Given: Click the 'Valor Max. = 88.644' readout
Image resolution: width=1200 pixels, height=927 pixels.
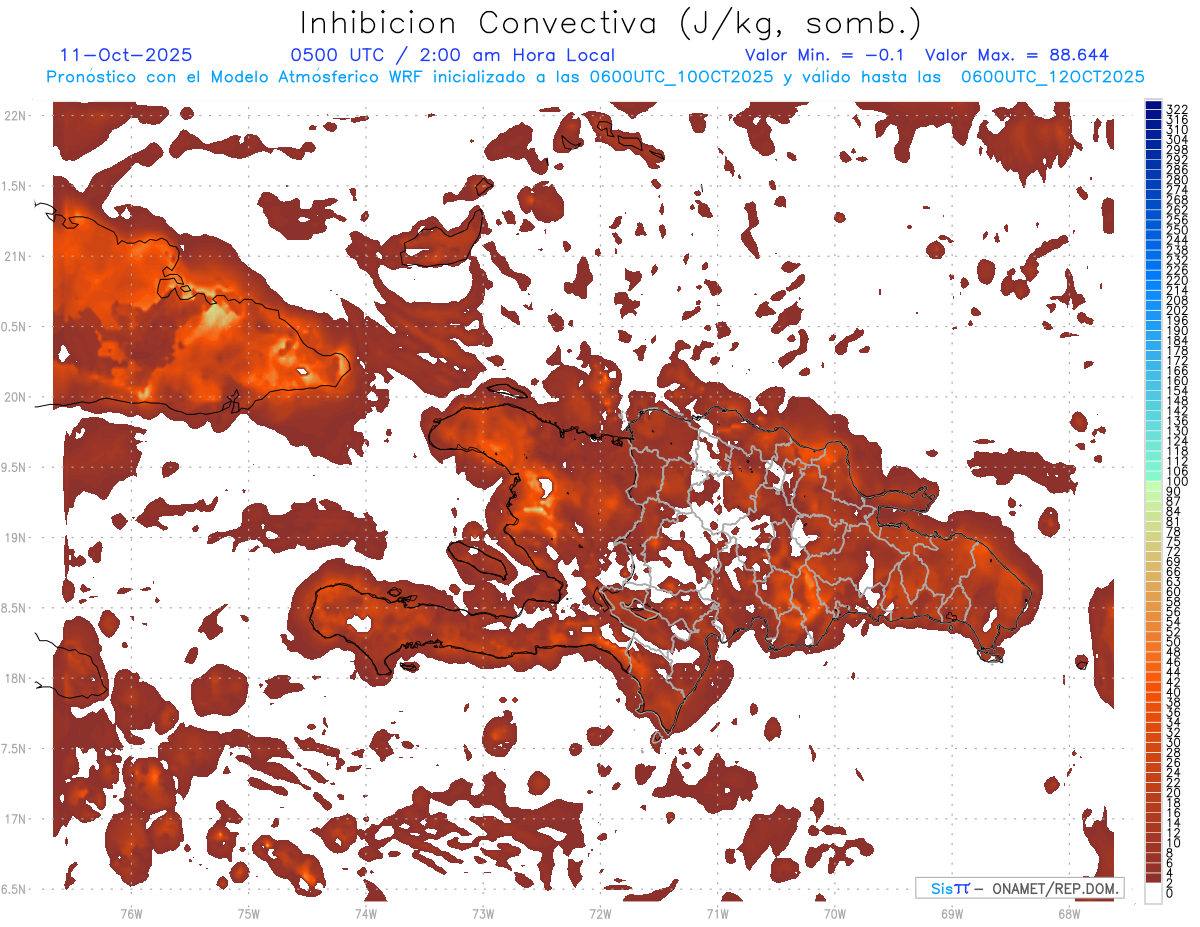Looking at the screenshot, I should pyautogui.click(x=1017, y=55).
